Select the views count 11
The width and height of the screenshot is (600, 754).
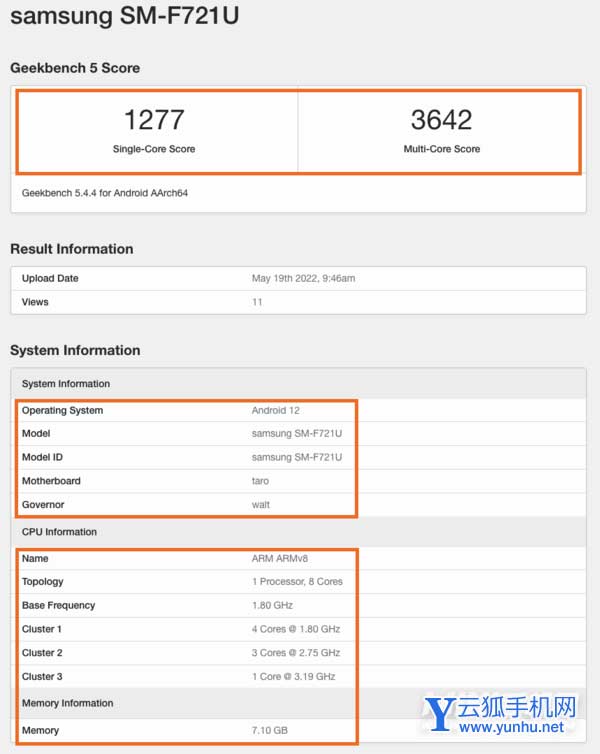coord(257,302)
